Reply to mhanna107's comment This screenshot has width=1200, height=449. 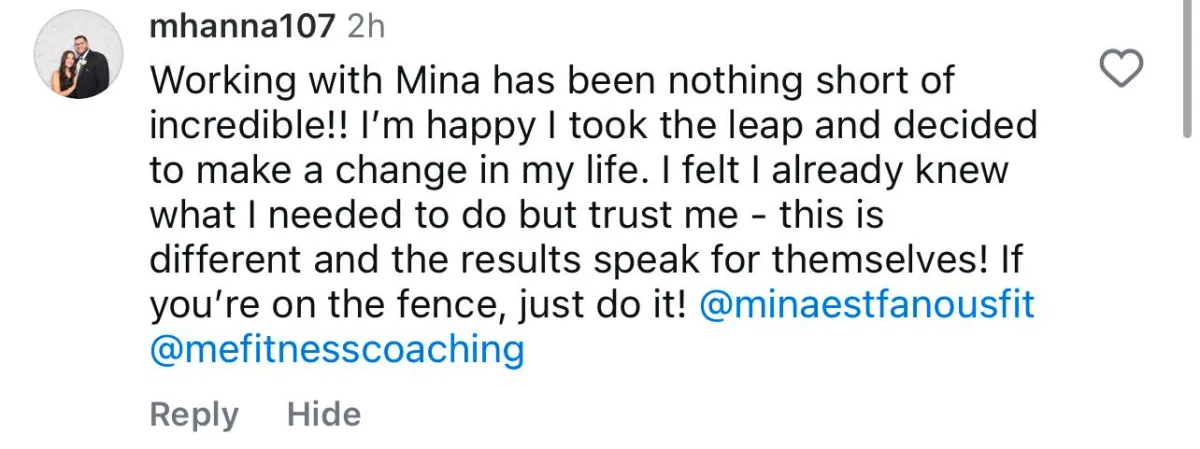(x=194, y=414)
